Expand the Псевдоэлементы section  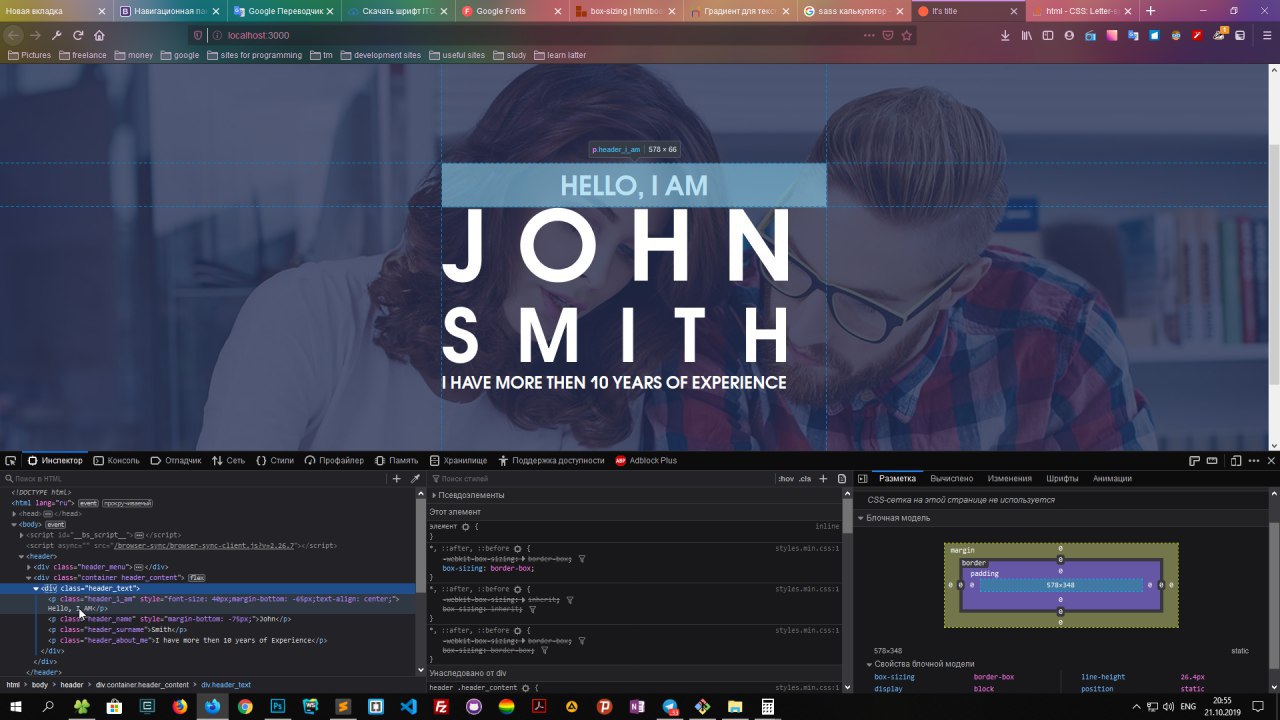pyautogui.click(x=434, y=495)
